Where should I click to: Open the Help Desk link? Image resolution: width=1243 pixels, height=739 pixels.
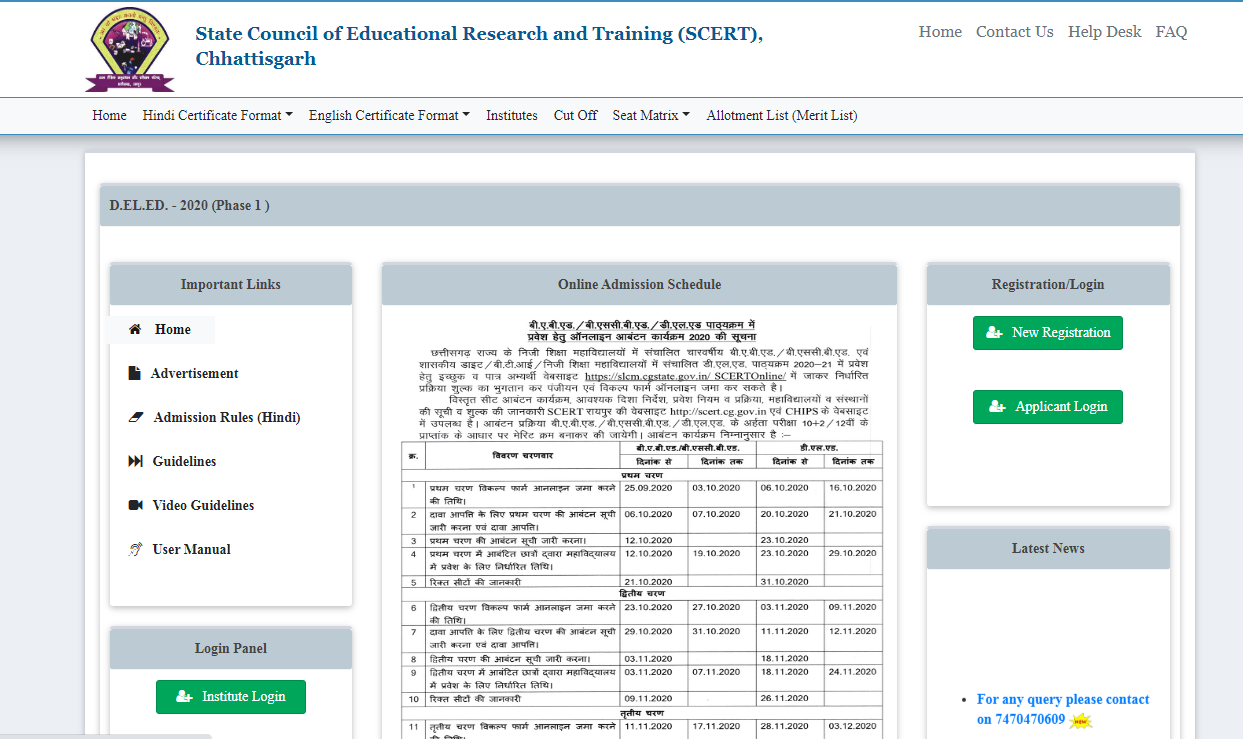point(1104,32)
